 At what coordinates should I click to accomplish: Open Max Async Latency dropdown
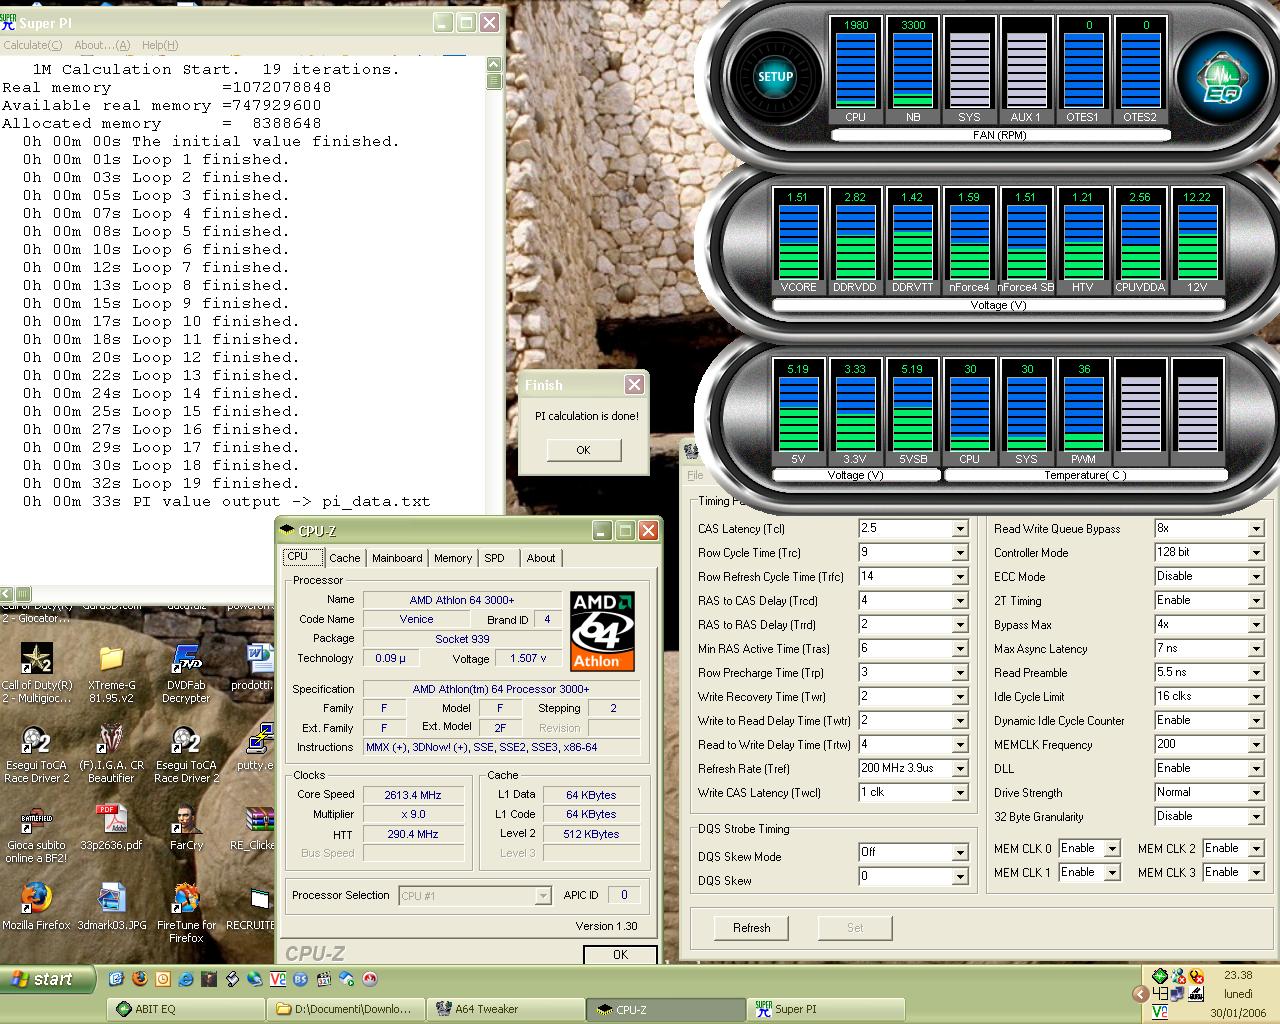pyautogui.click(x=1256, y=649)
